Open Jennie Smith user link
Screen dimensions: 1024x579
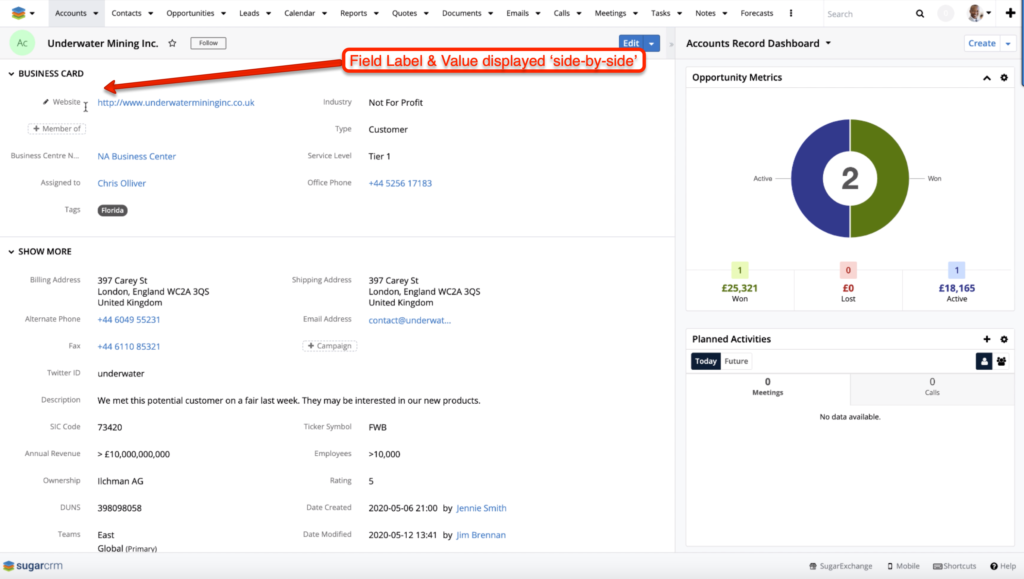tap(481, 508)
